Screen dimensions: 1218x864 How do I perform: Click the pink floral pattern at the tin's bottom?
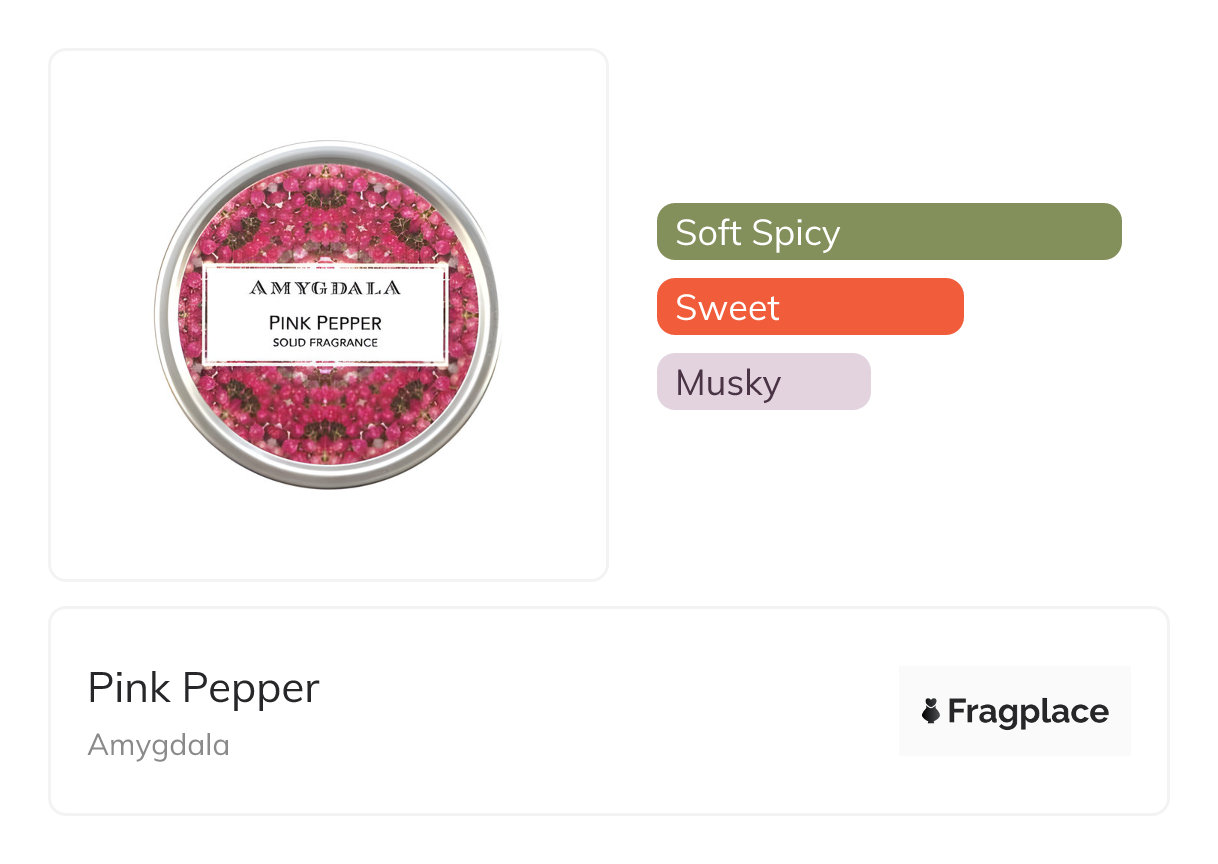pyautogui.click(x=327, y=420)
